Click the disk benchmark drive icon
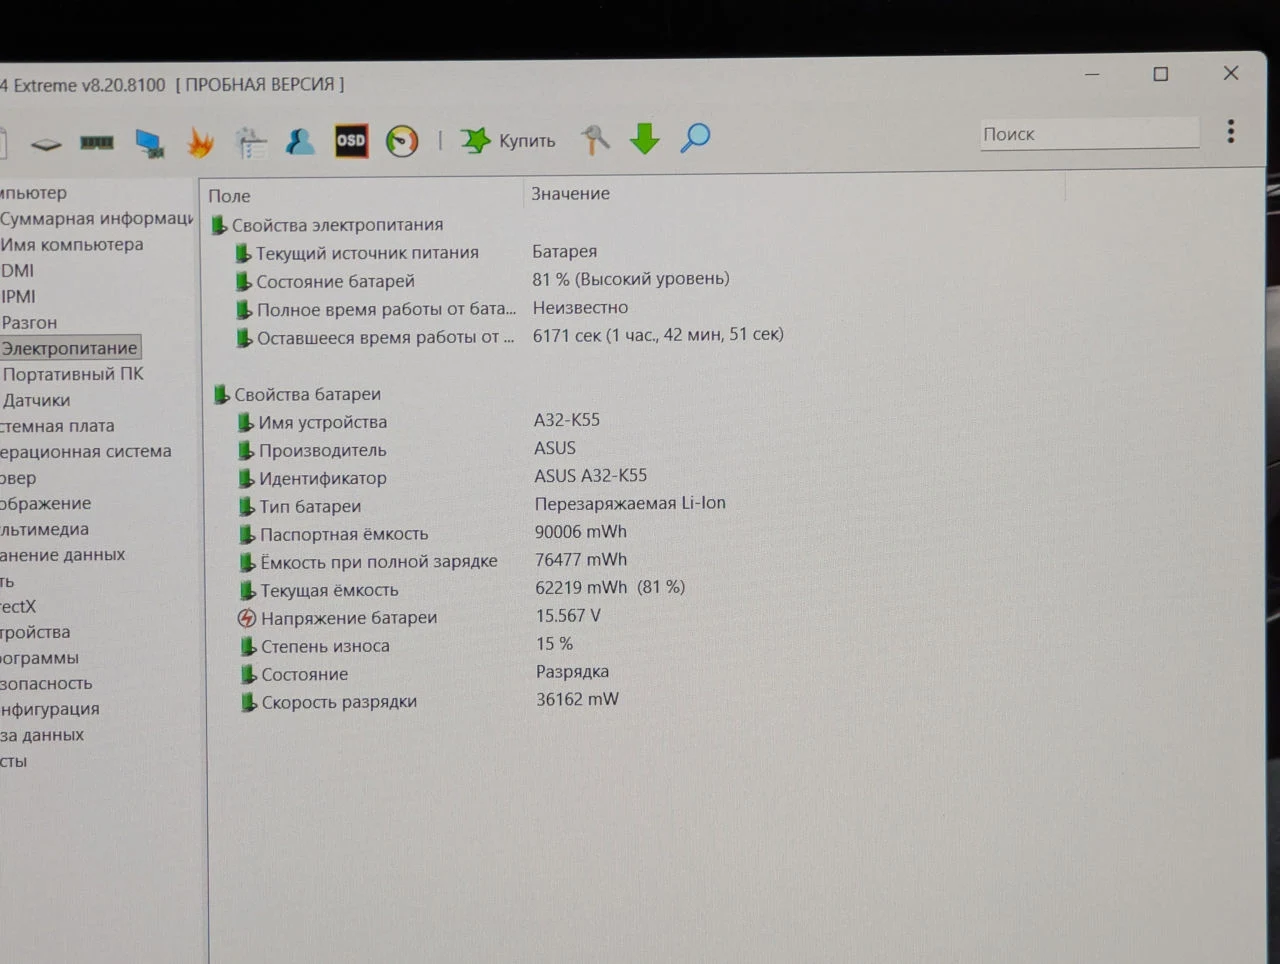This screenshot has height=964, width=1280. pos(46,144)
